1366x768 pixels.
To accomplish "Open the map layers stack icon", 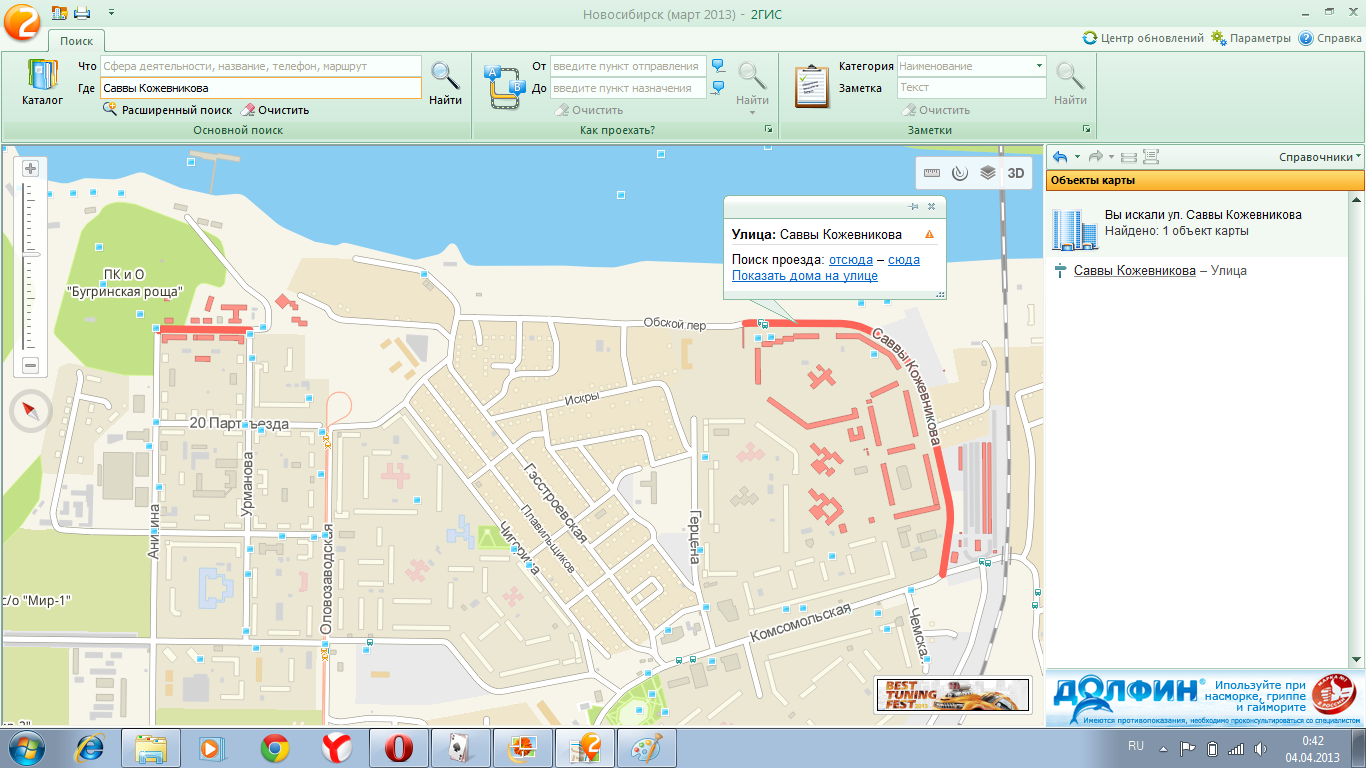I will tap(988, 173).
